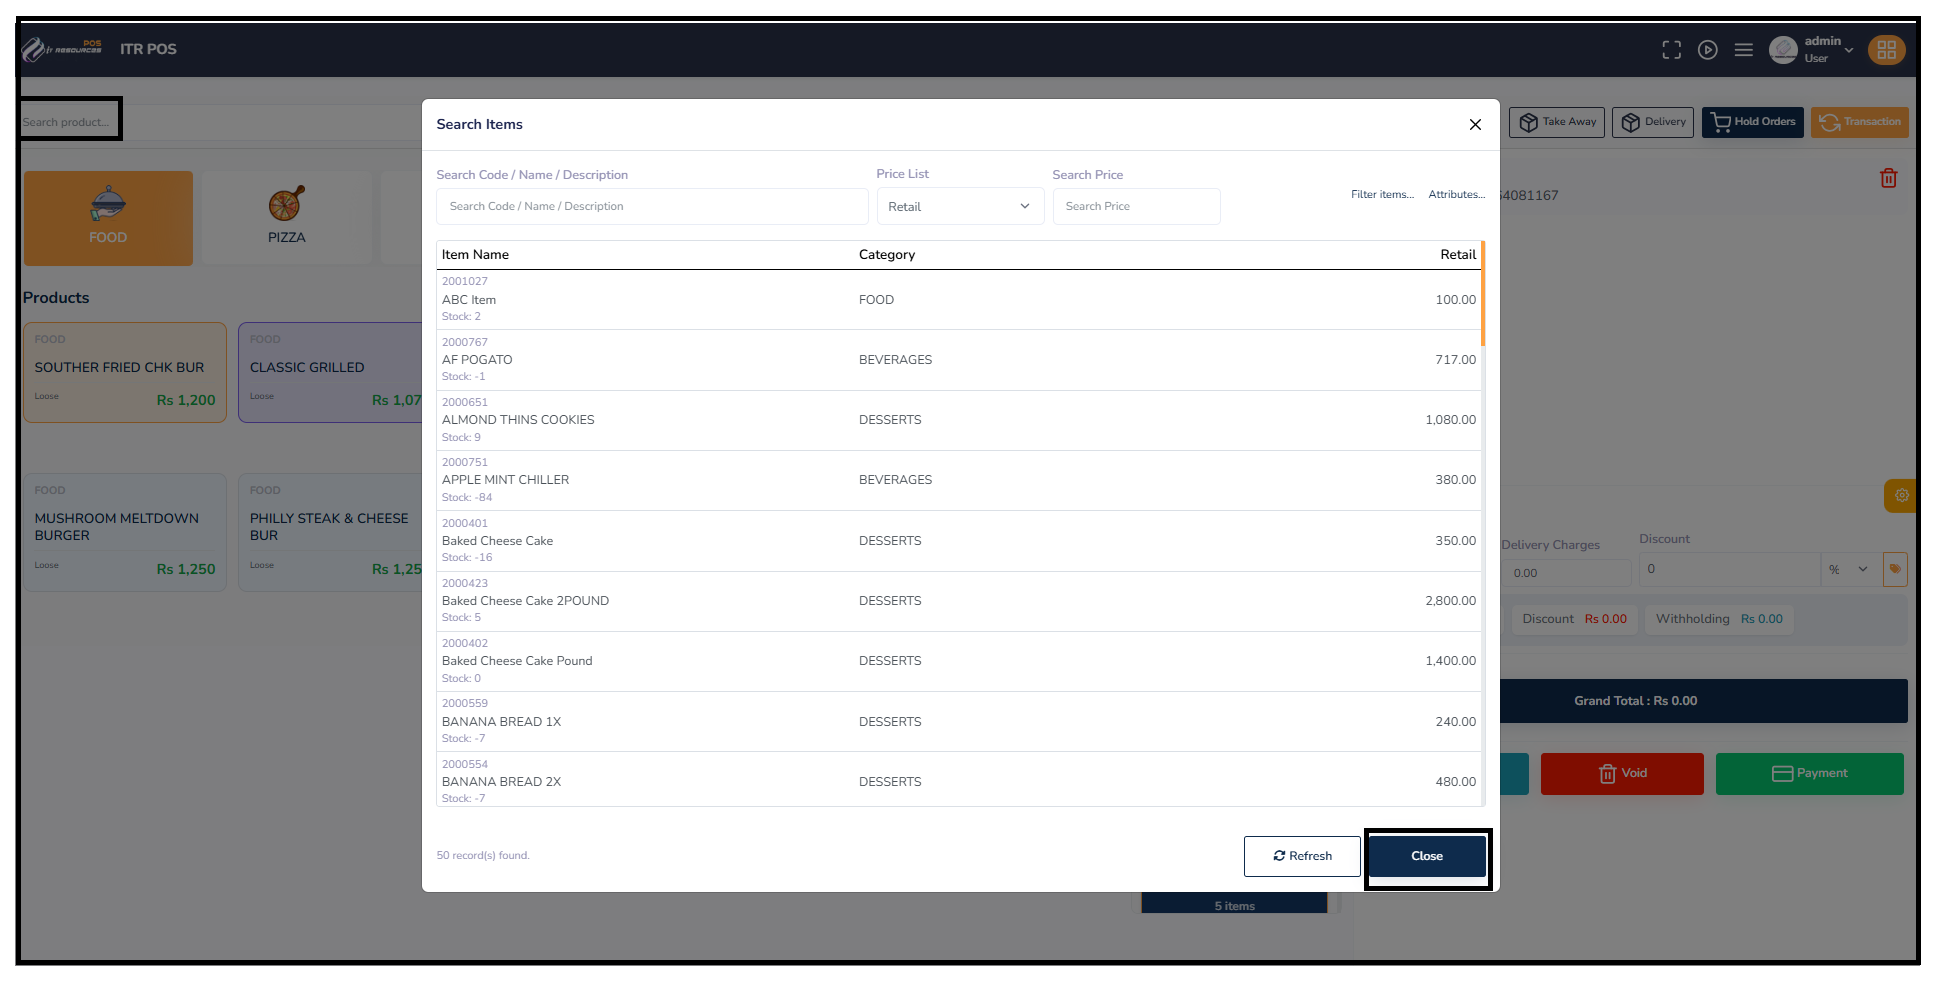Select the PIZZA category tile
The width and height of the screenshot is (1952, 1000).
pyautogui.click(x=286, y=218)
